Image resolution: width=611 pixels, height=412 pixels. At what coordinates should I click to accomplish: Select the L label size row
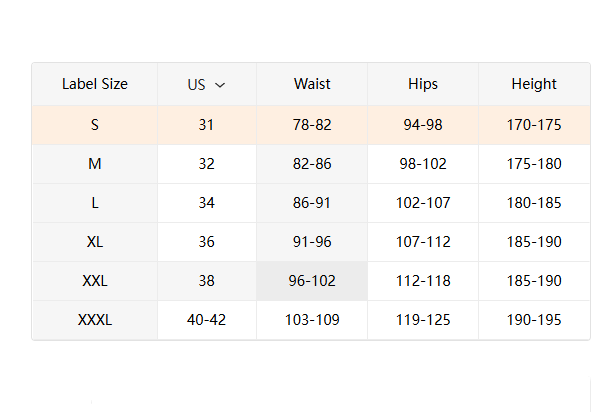(95, 203)
